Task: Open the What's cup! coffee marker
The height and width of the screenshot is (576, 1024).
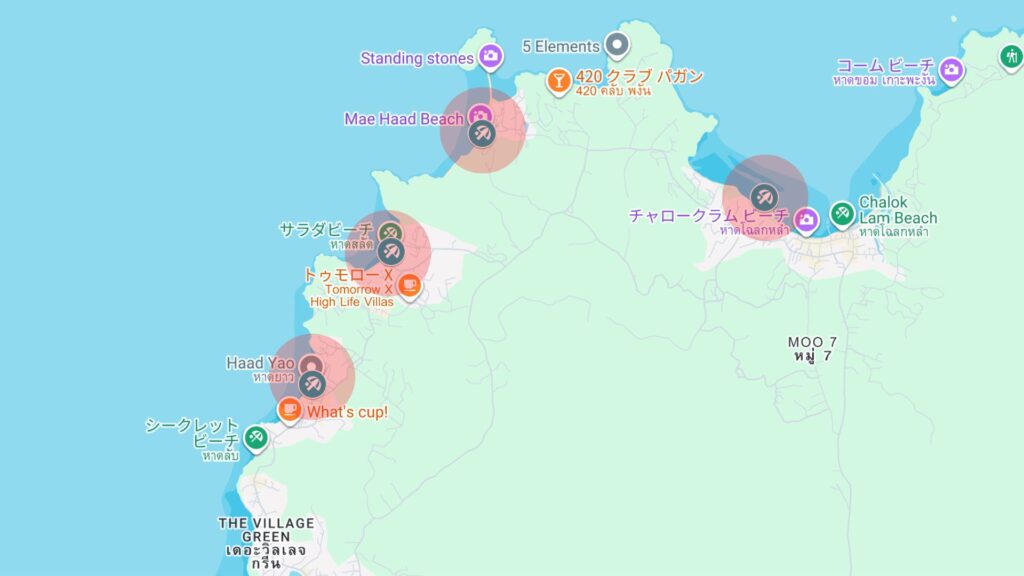Action: point(289,409)
